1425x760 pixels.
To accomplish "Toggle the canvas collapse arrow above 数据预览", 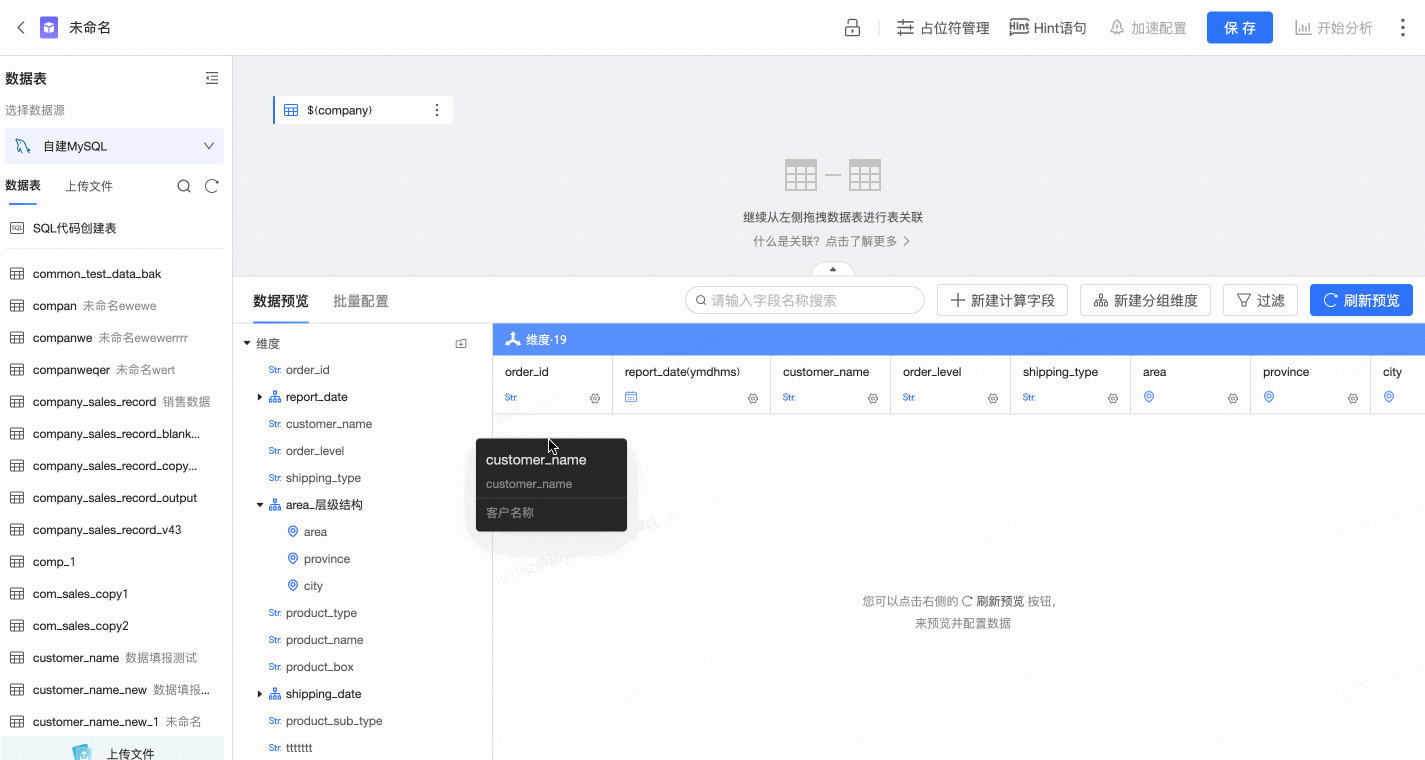I will click(x=833, y=269).
